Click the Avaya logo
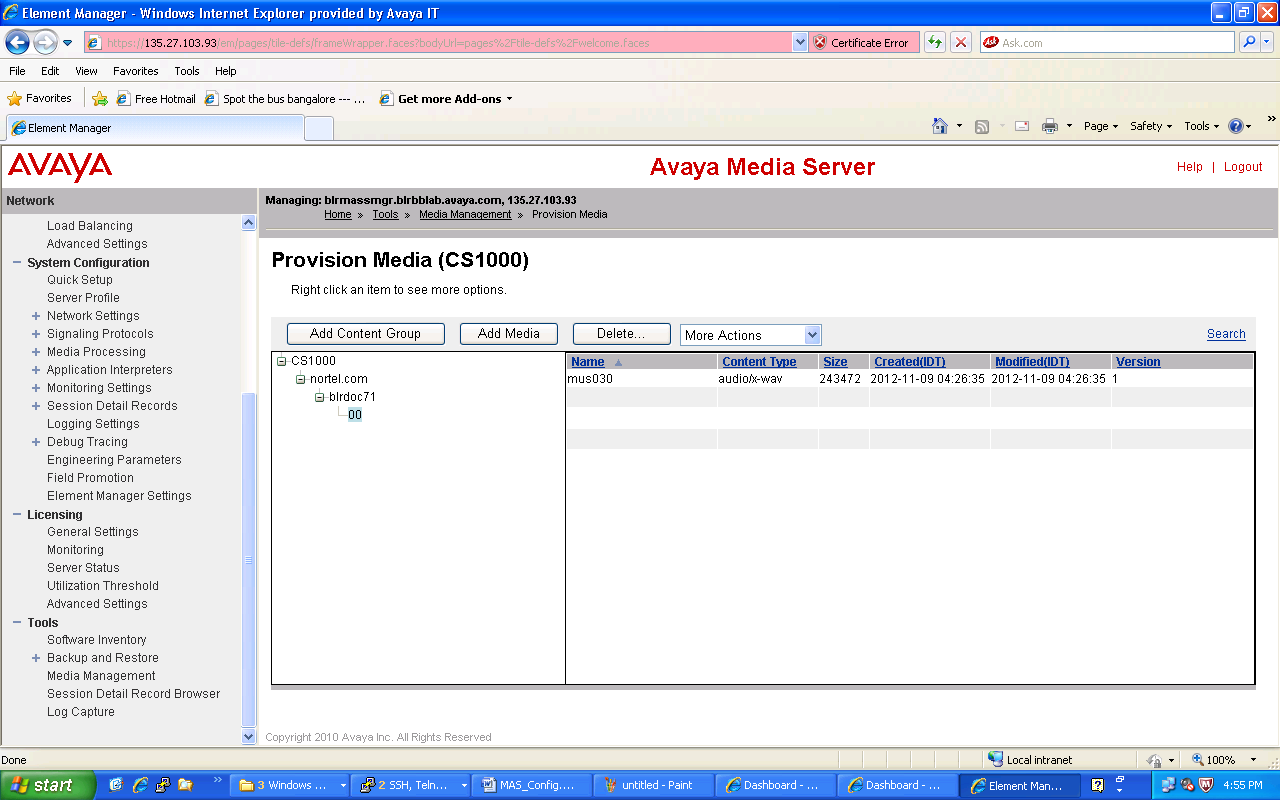This screenshot has width=1280, height=800. pos(60,167)
